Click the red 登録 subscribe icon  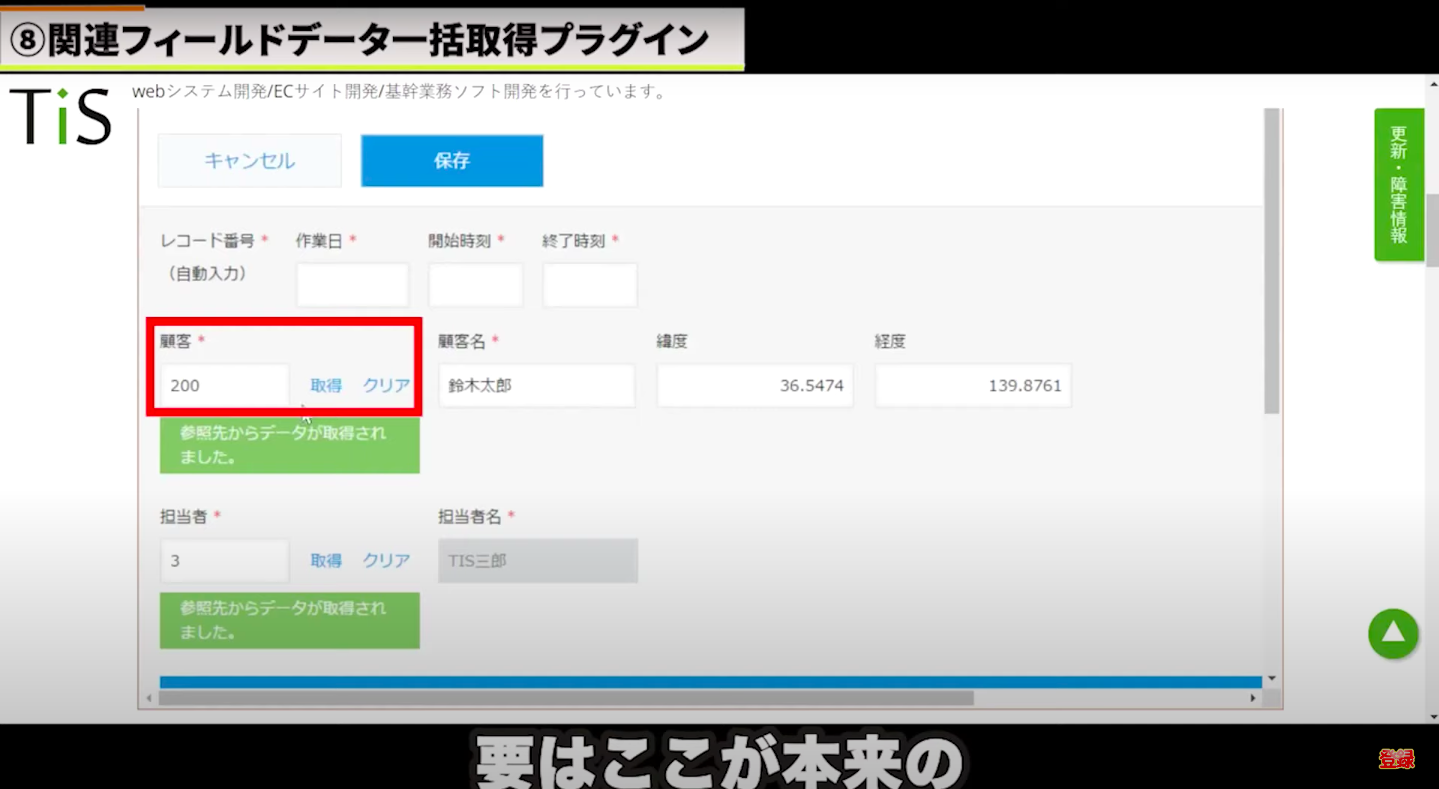[1396, 759]
